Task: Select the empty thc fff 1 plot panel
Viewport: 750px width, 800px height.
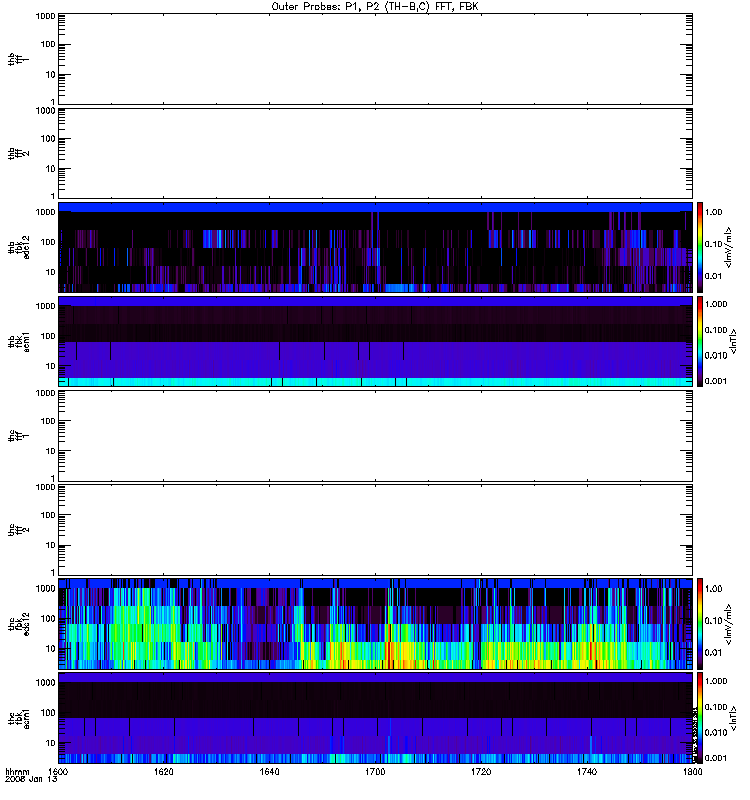Action: point(375,436)
